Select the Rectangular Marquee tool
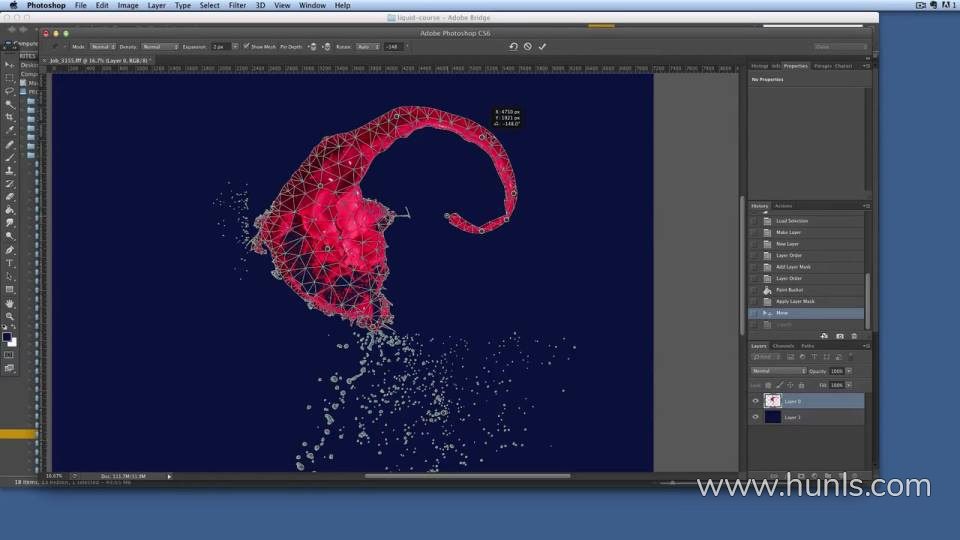The height and width of the screenshot is (540, 960). pos(9,78)
